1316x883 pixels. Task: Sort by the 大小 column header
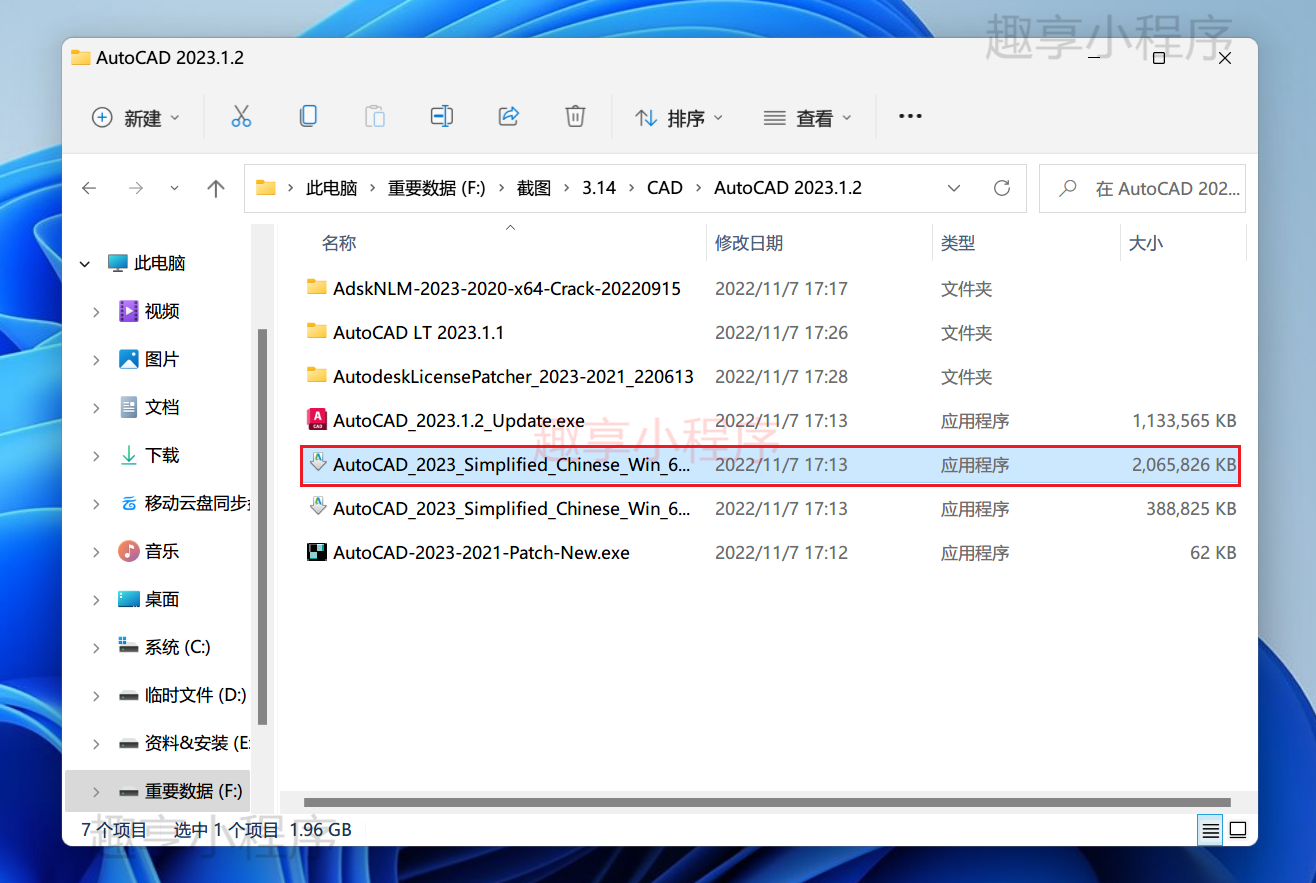click(x=1146, y=243)
